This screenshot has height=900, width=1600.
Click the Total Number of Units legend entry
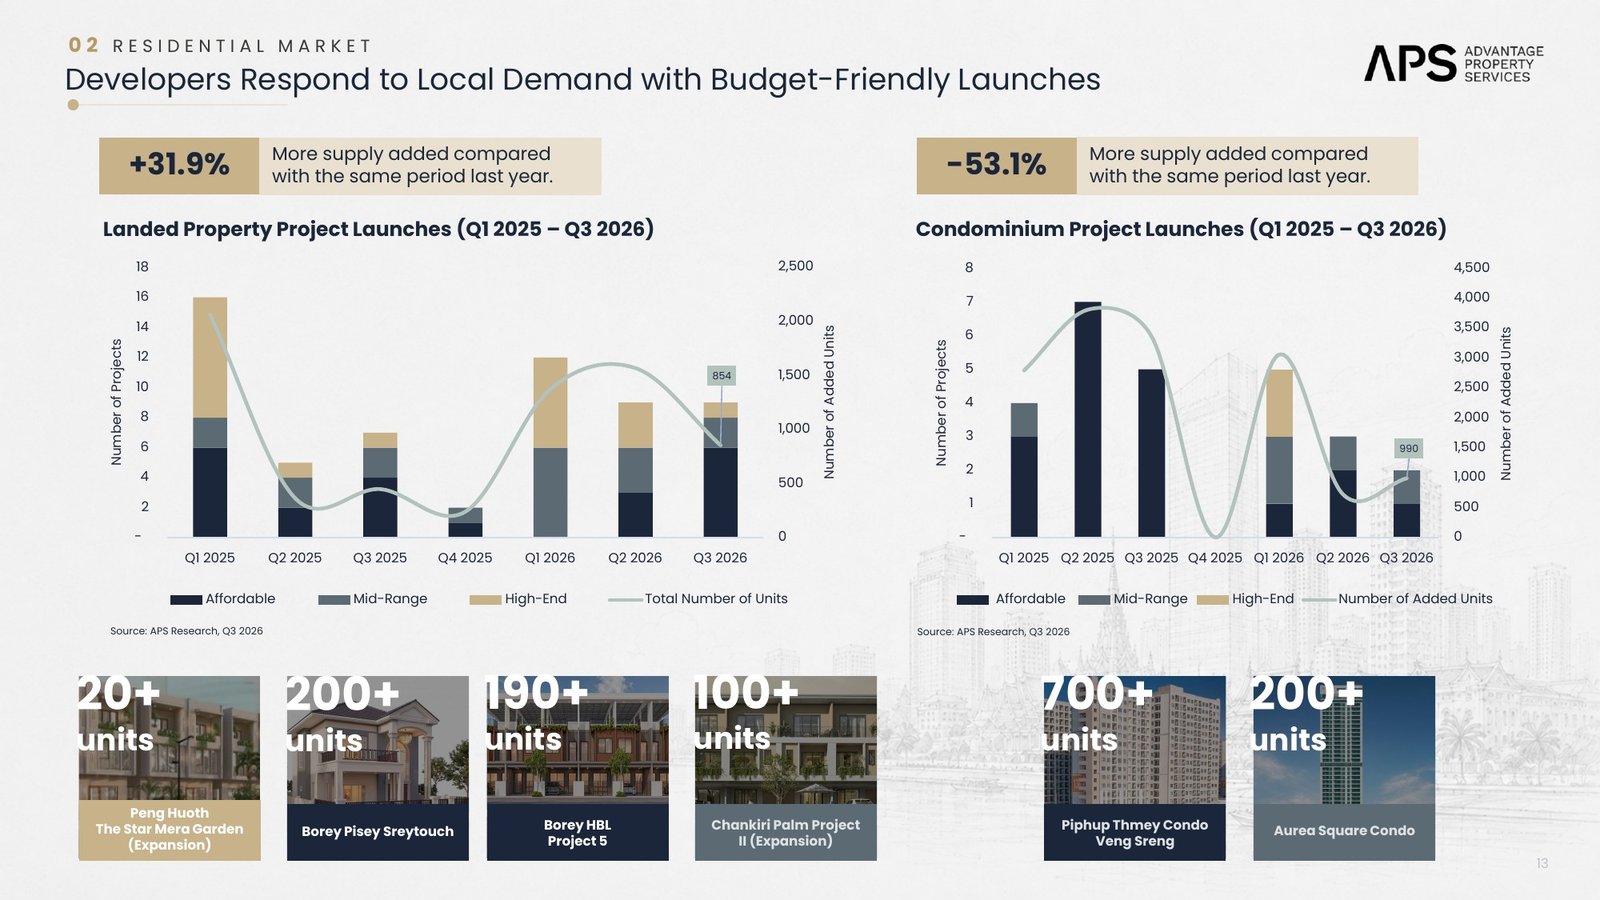698,599
